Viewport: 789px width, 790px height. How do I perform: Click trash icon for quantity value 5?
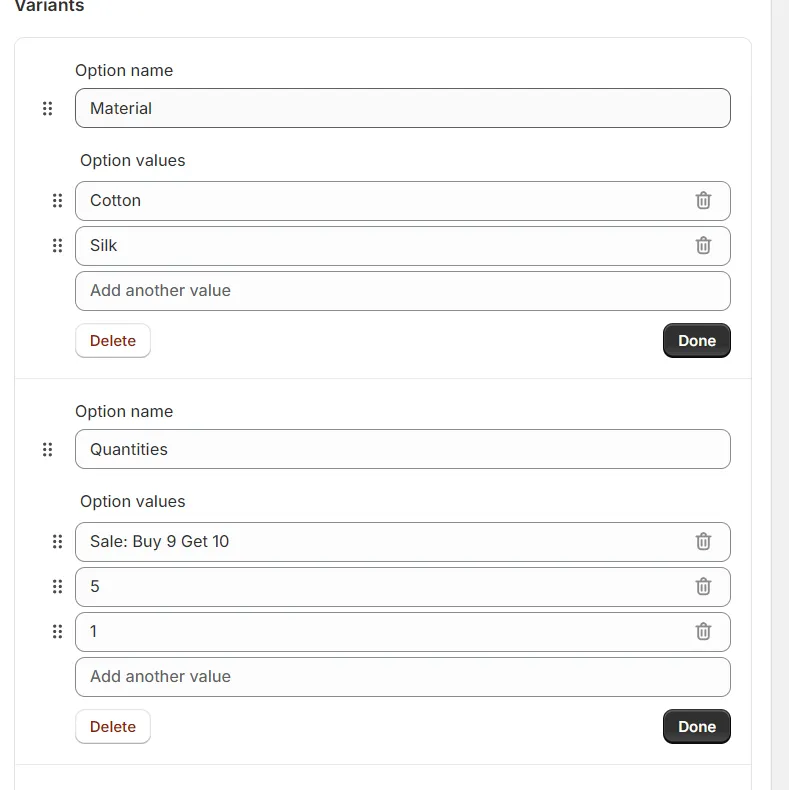pos(703,586)
